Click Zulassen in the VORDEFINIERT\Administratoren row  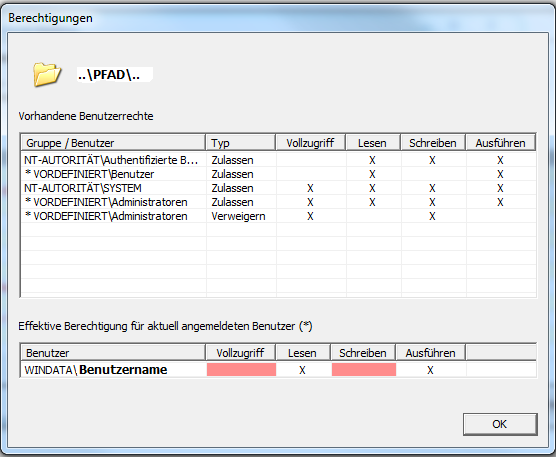coord(233,202)
